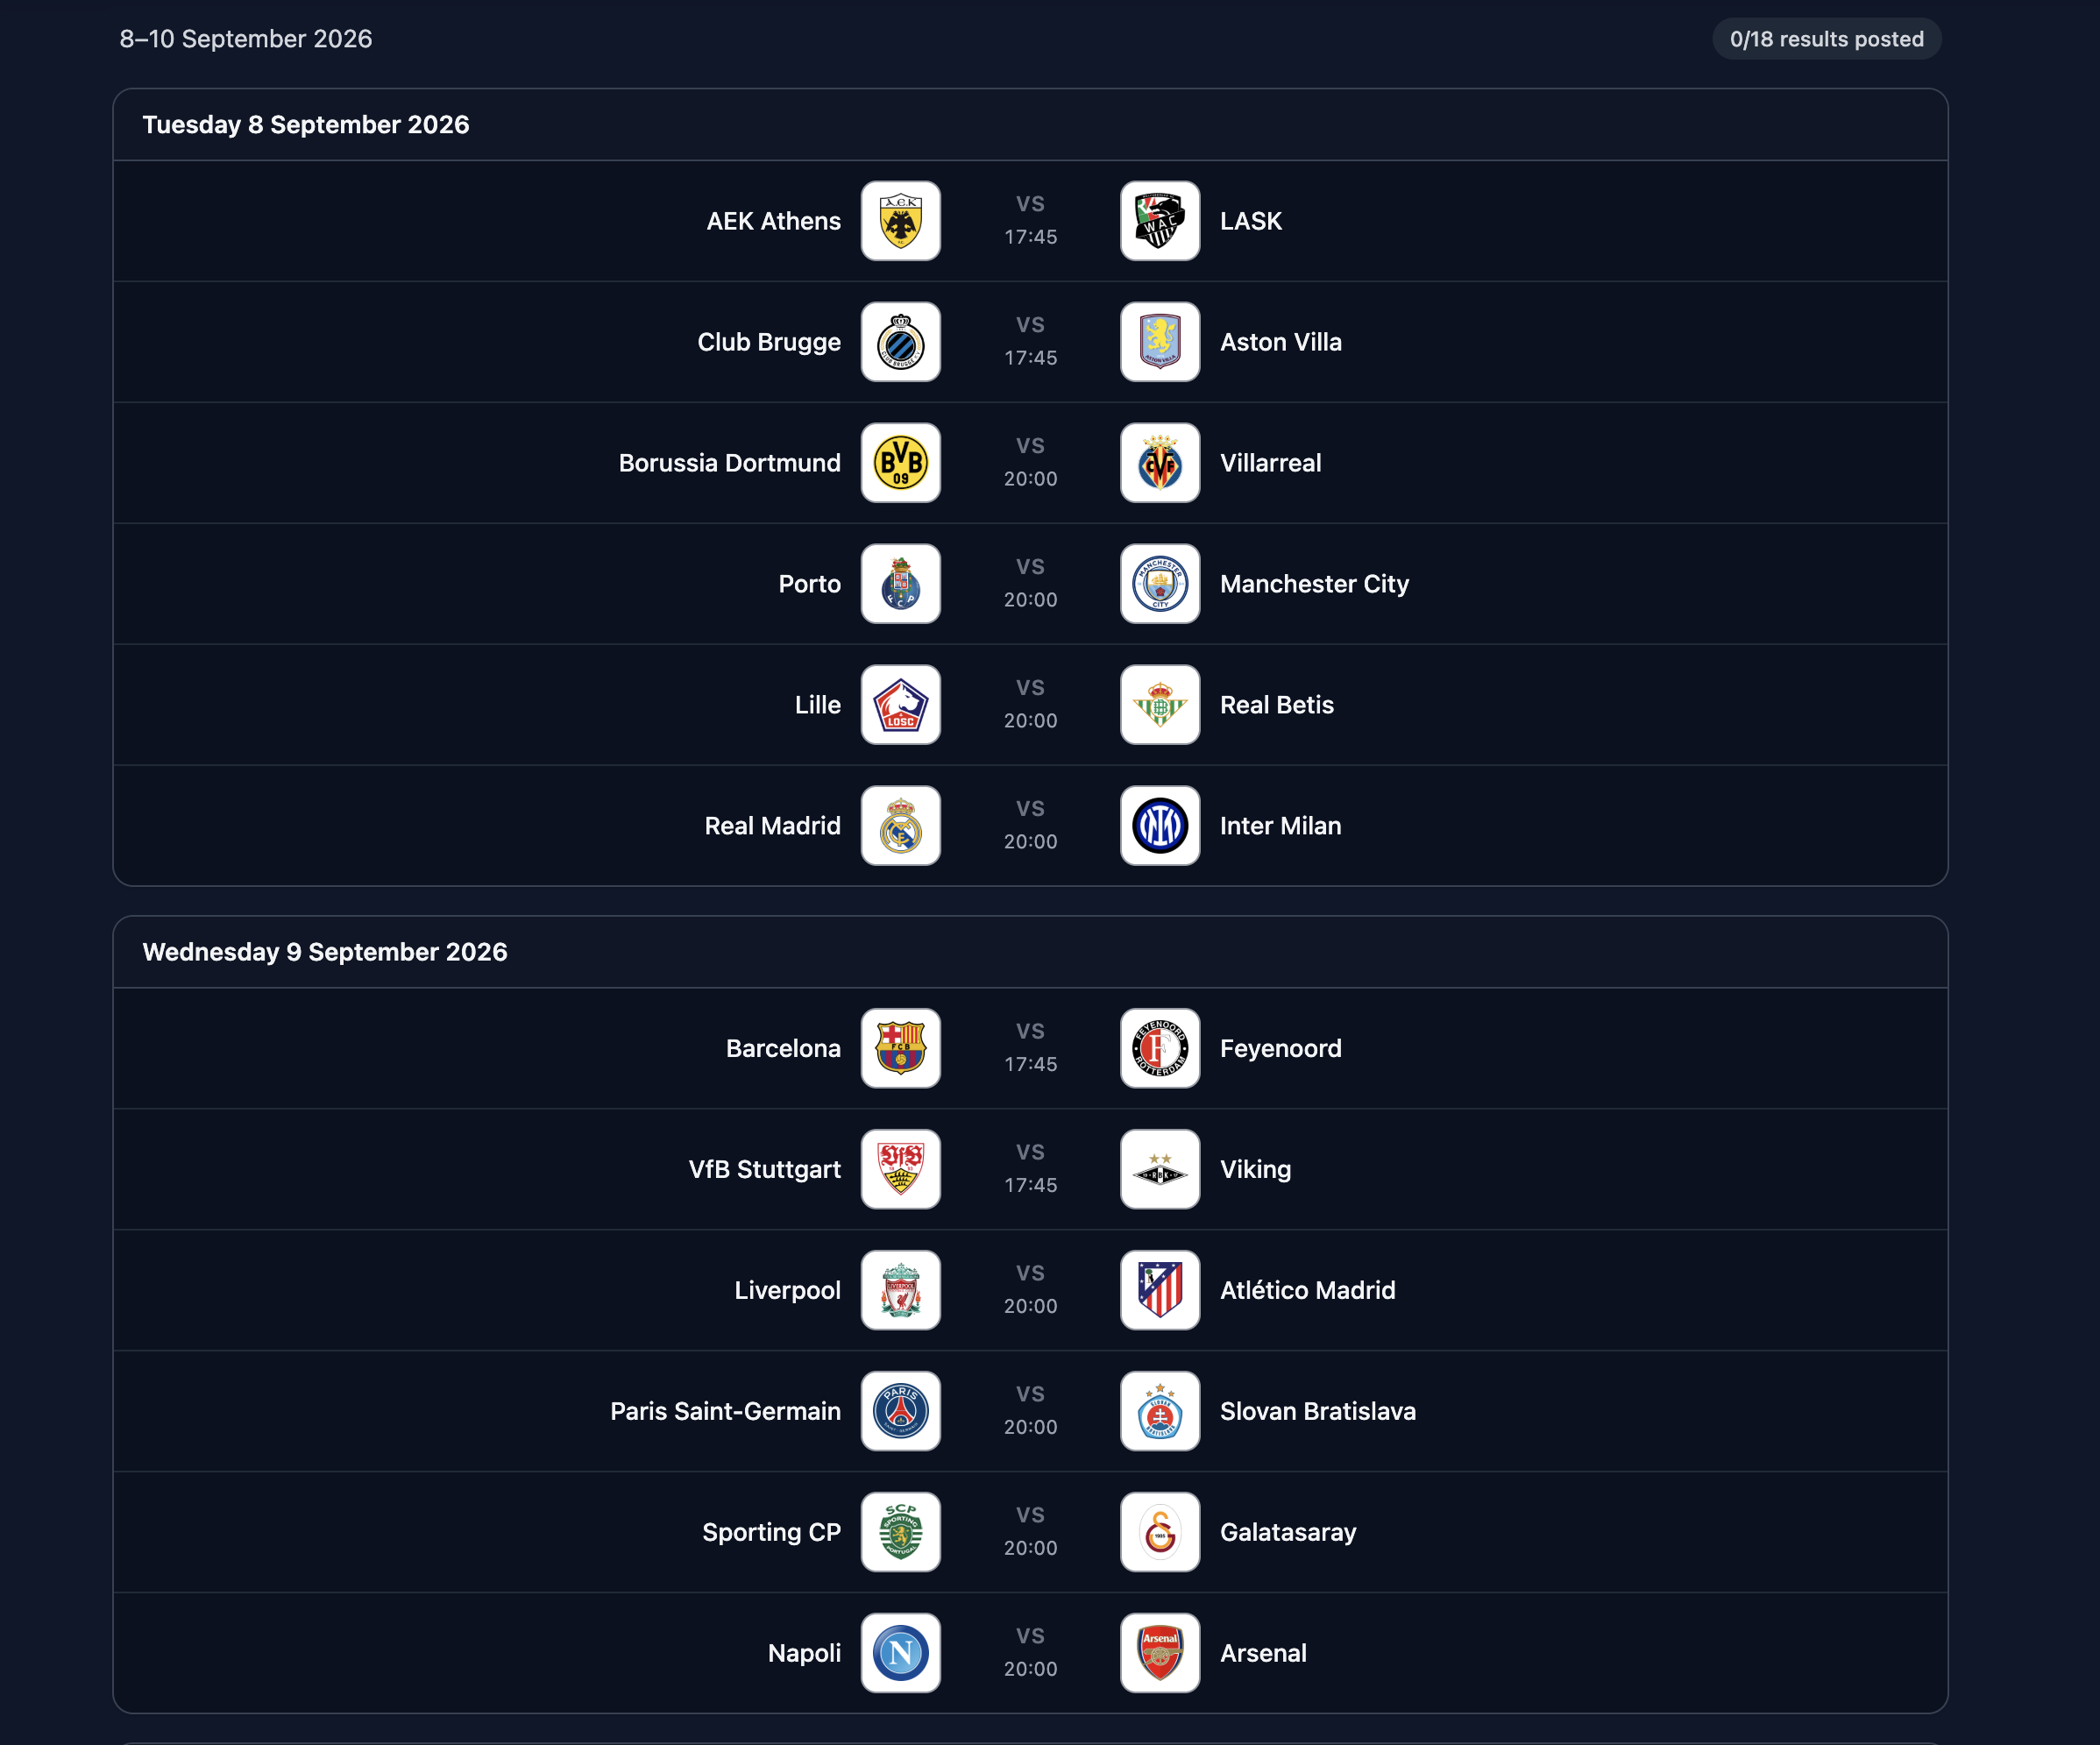Click the Real Madrid team name
This screenshot has width=2100, height=1745.
click(772, 826)
